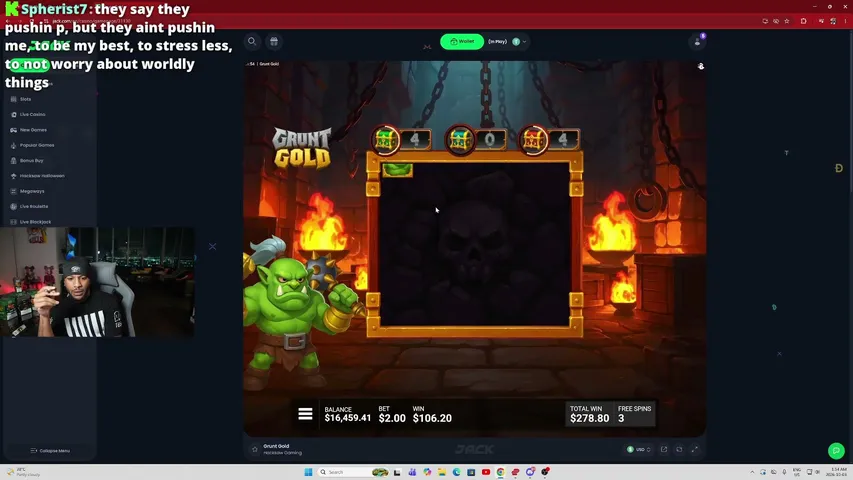This screenshot has height=480, width=853.
Task: Bookmark this page with Chrome star
Action: pos(787,21)
